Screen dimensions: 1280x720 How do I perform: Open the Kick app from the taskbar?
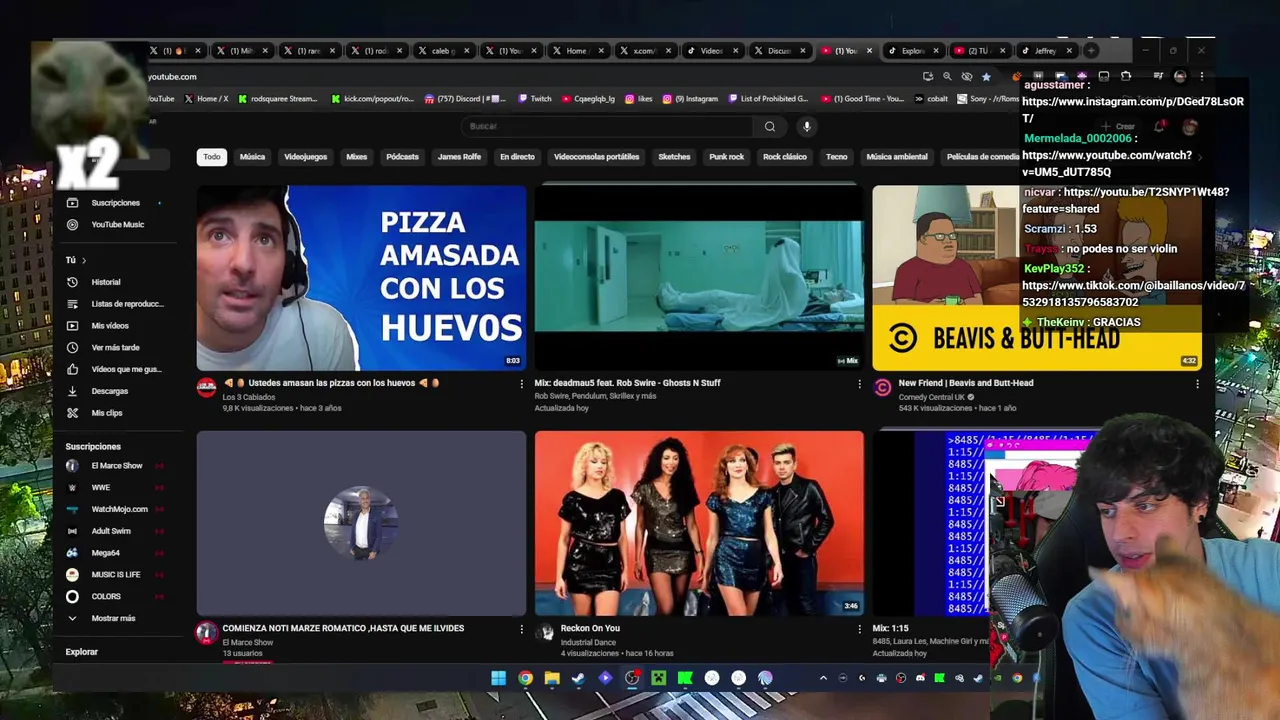pos(685,678)
